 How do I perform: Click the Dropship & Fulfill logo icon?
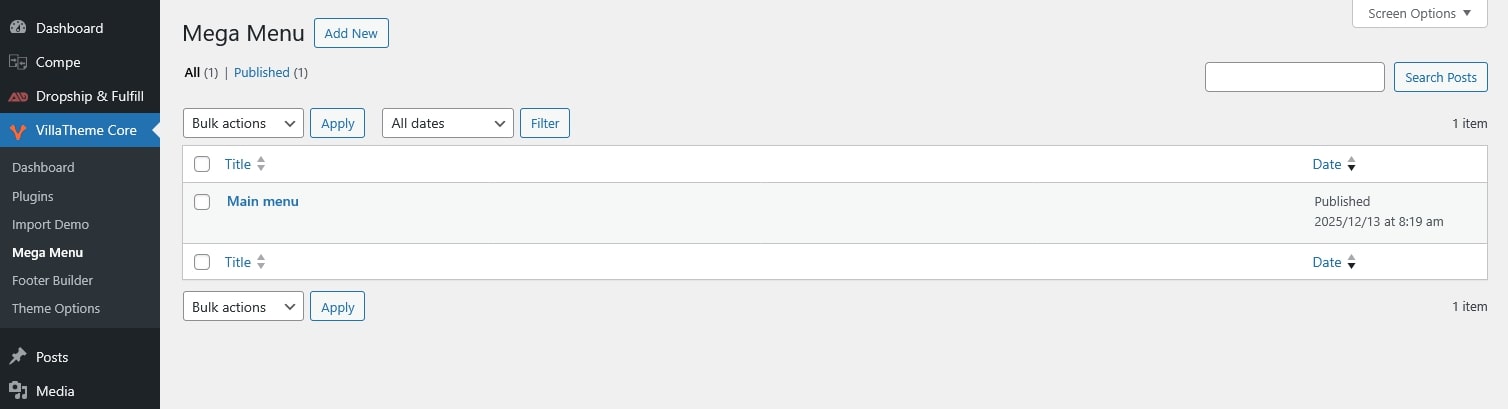tap(18, 97)
